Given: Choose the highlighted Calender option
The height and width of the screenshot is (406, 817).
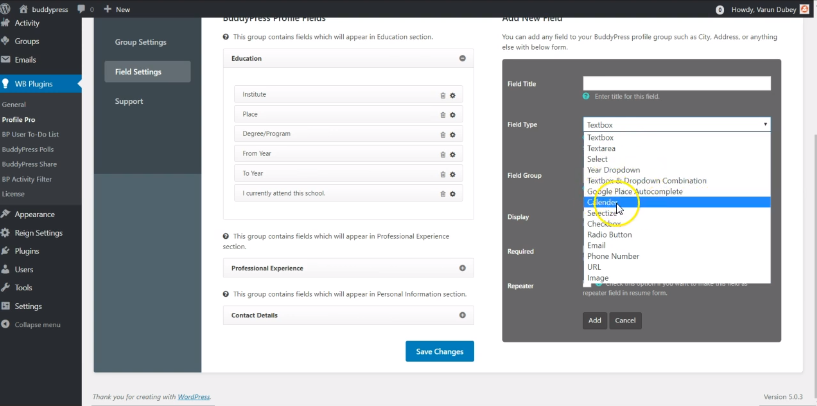Looking at the screenshot, I should pos(677,202).
